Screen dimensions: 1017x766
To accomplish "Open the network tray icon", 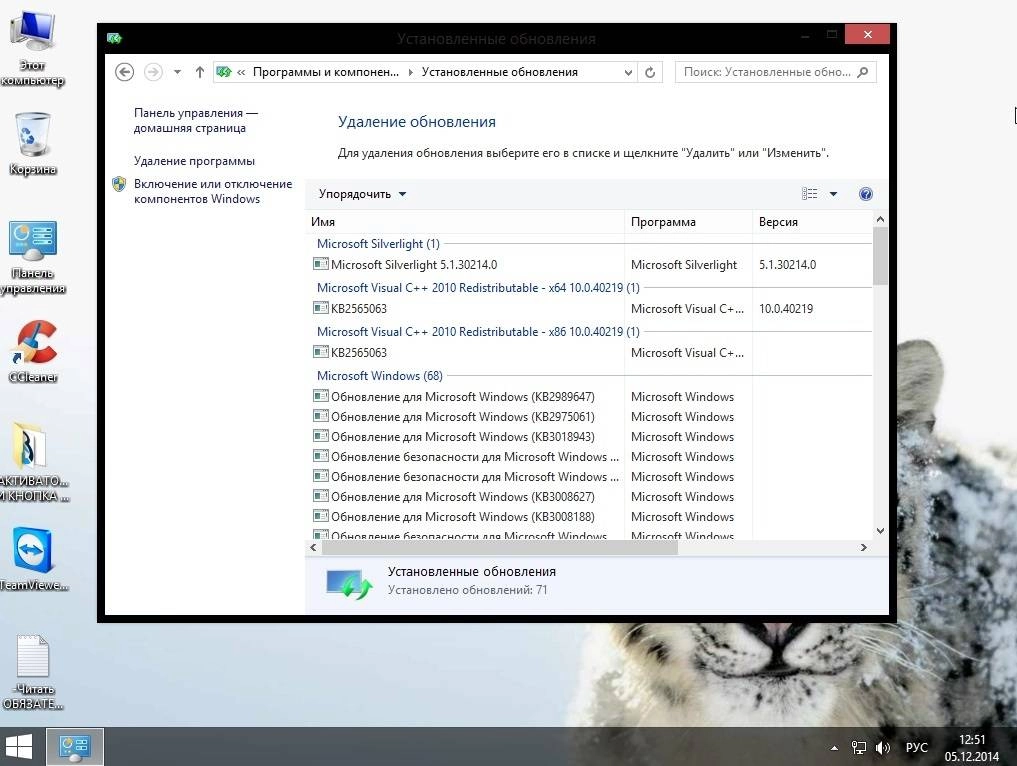I will coord(858,748).
